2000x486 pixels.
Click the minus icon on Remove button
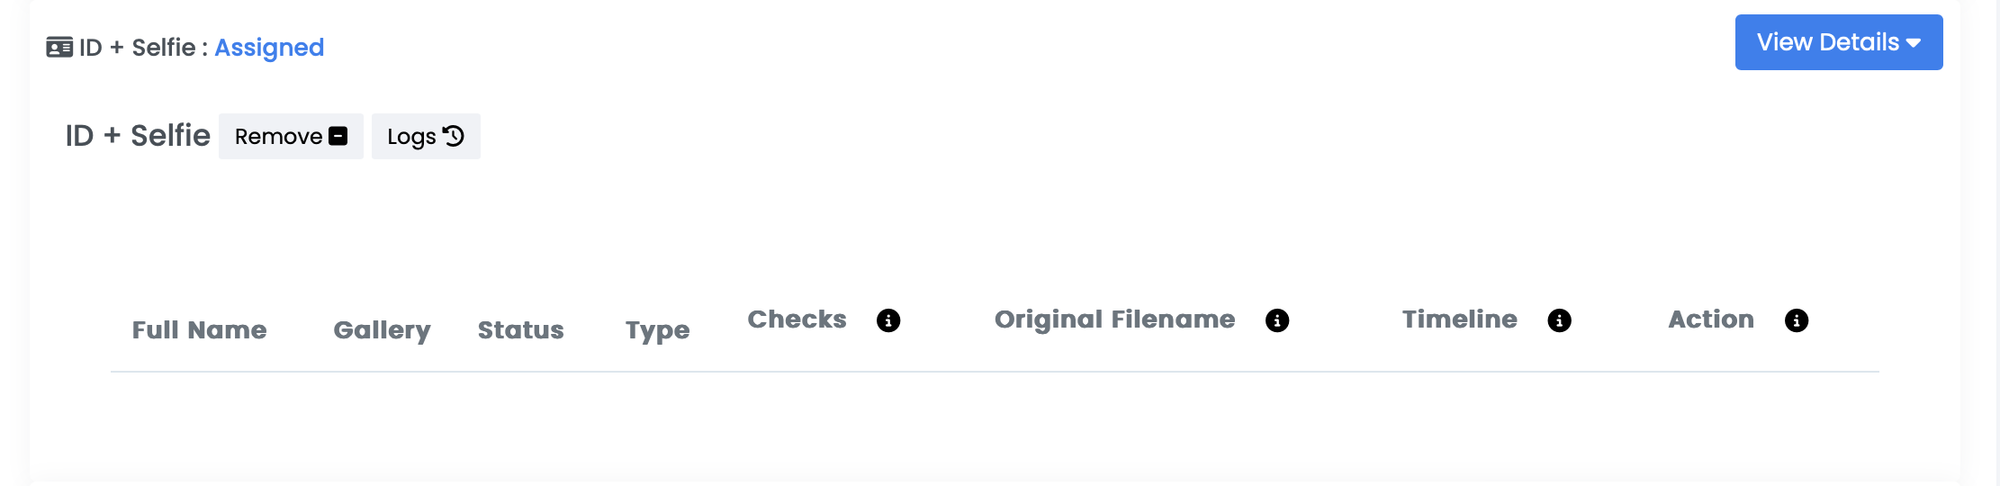(338, 136)
